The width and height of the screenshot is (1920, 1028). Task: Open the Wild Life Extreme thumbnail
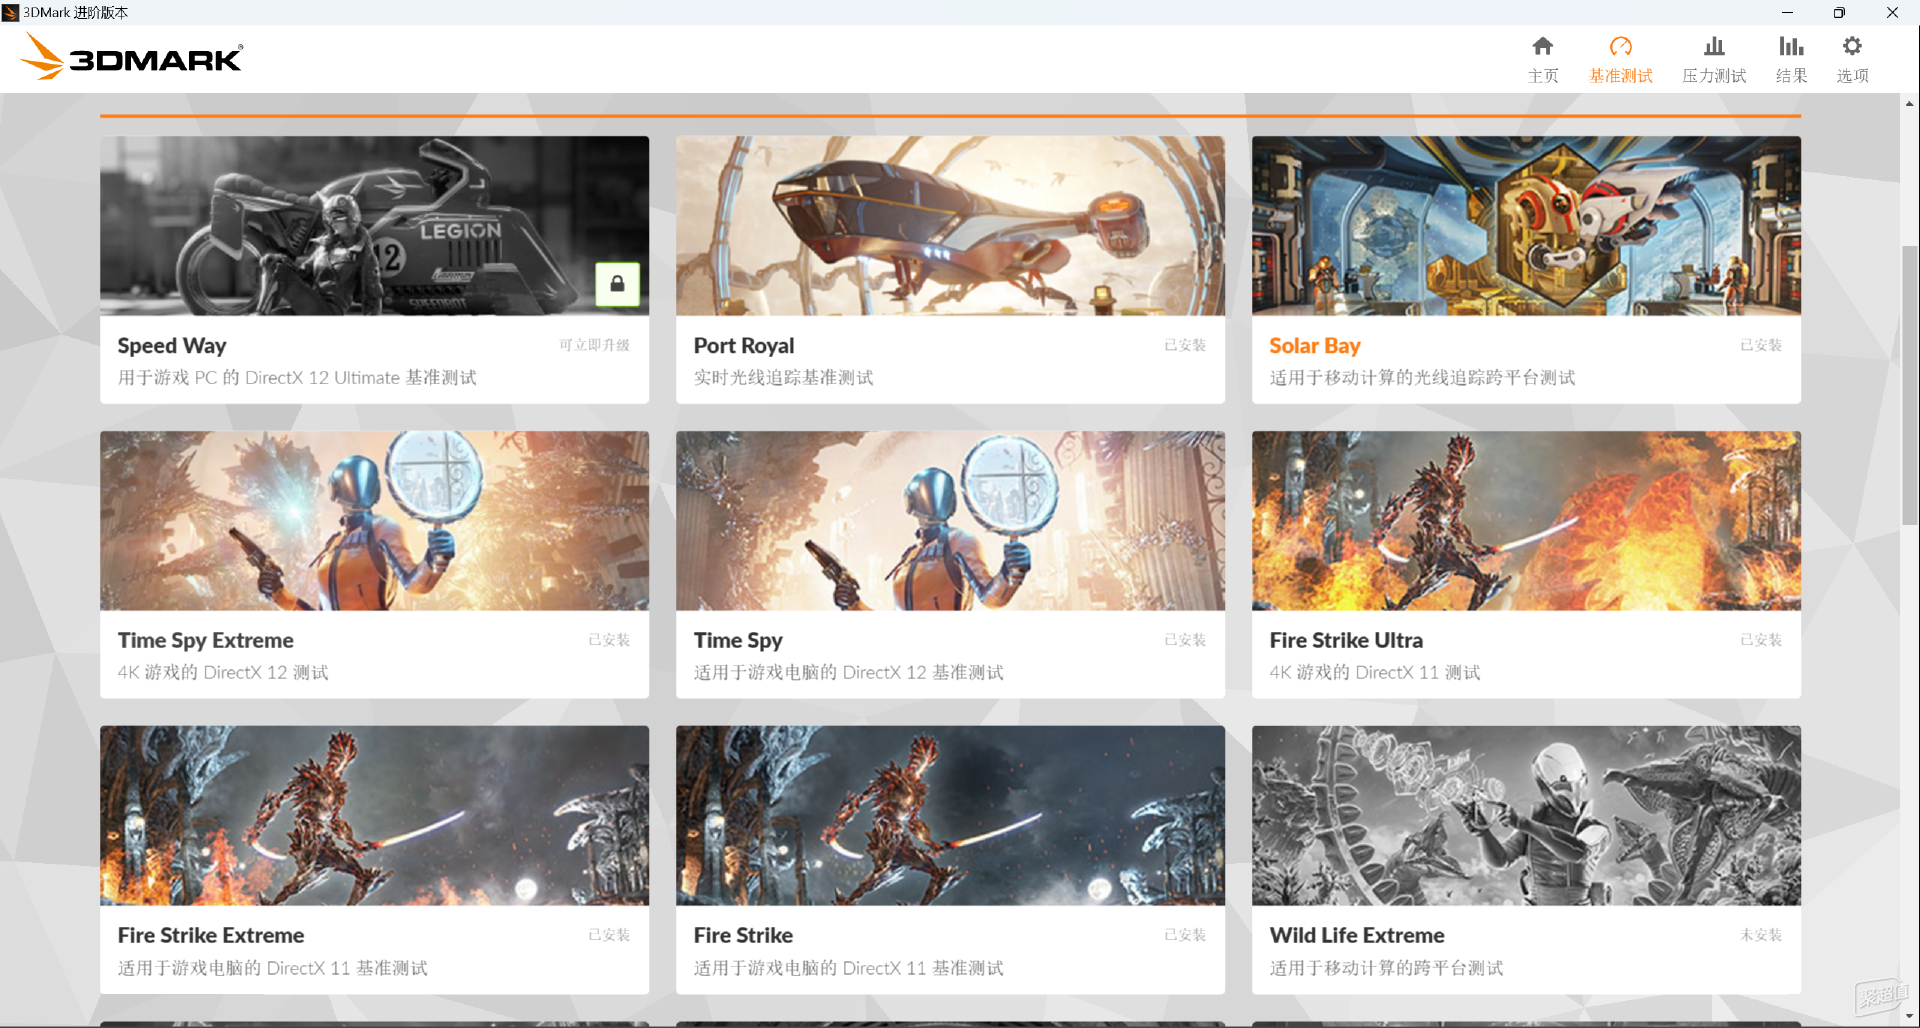click(1526, 816)
